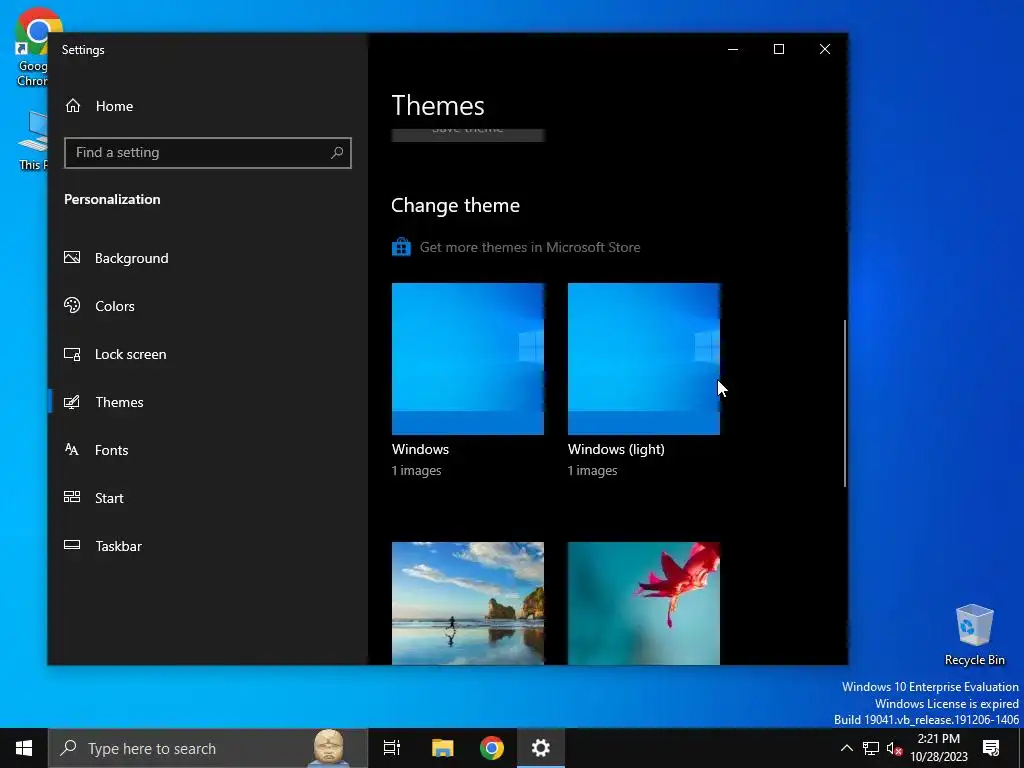Select the Recycle Bin desktop icon
1024x768 pixels.
[974, 635]
